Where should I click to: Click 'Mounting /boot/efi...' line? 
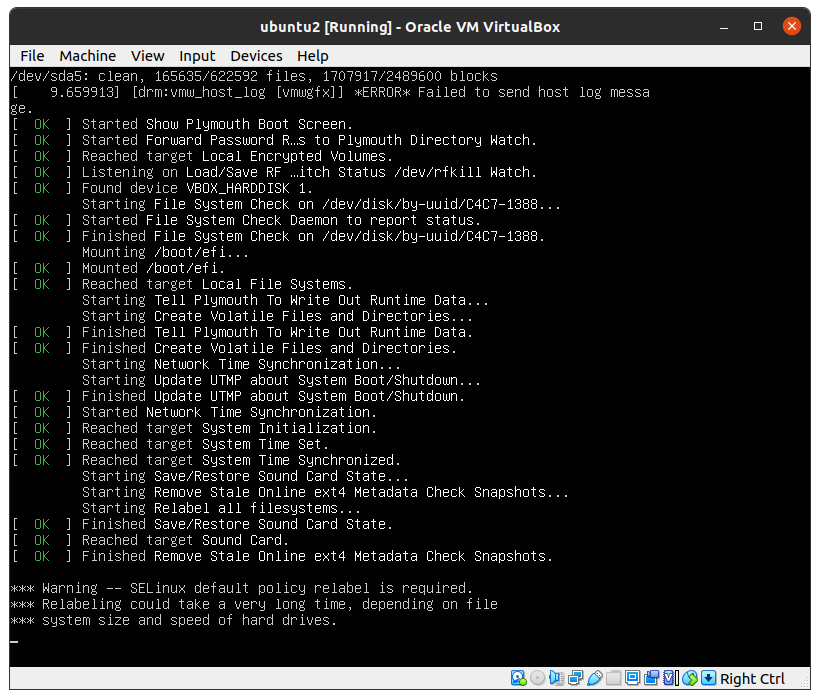coord(165,253)
